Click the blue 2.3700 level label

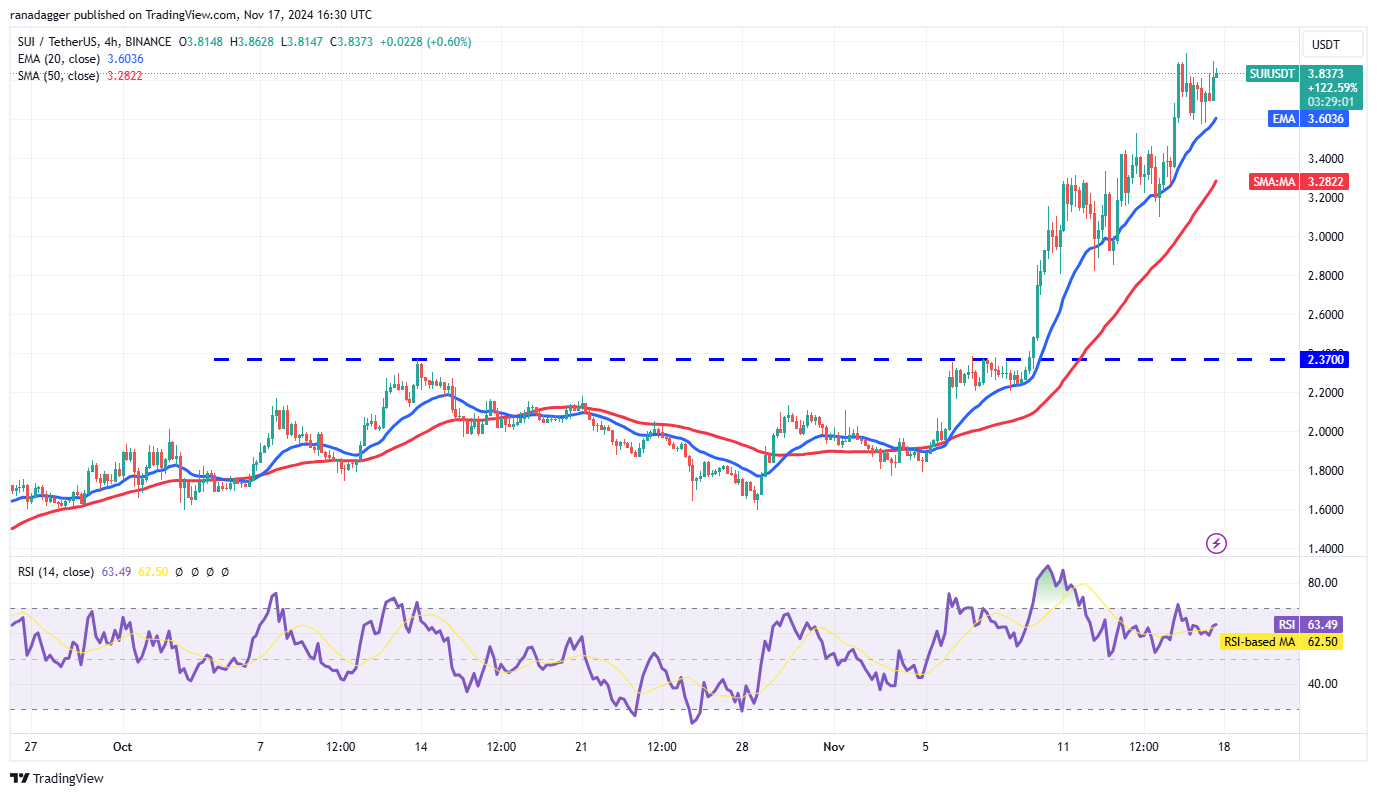click(x=1327, y=359)
